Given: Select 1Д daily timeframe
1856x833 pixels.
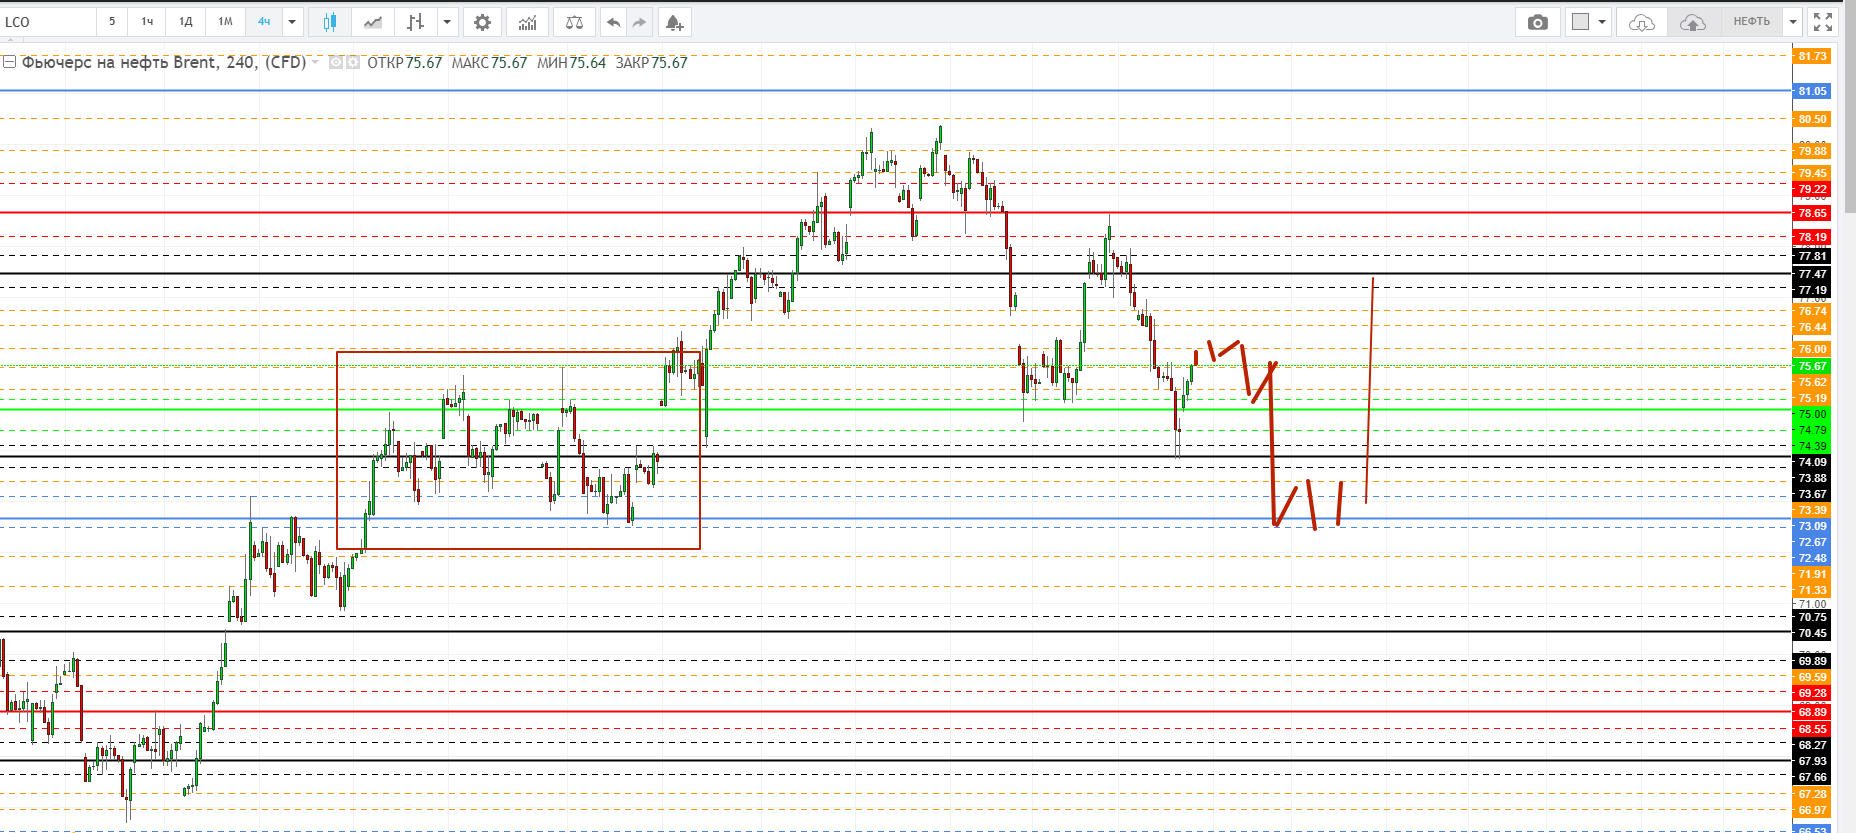Looking at the screenshot, I should [x=185, y=21].
